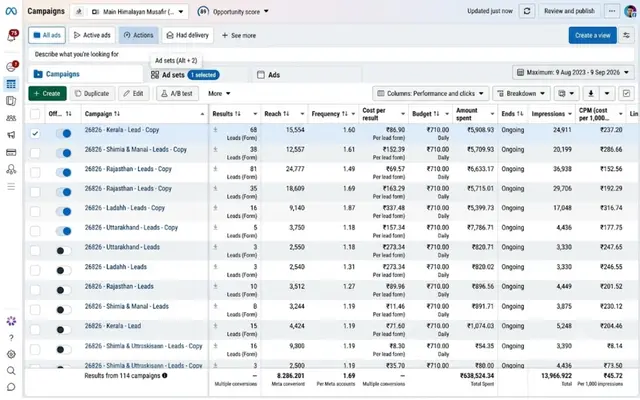This screenshot has width=640, height=400.
Task: Turn off Uttarakhand - Leads - Copy toggle
Action: point(64,231)
